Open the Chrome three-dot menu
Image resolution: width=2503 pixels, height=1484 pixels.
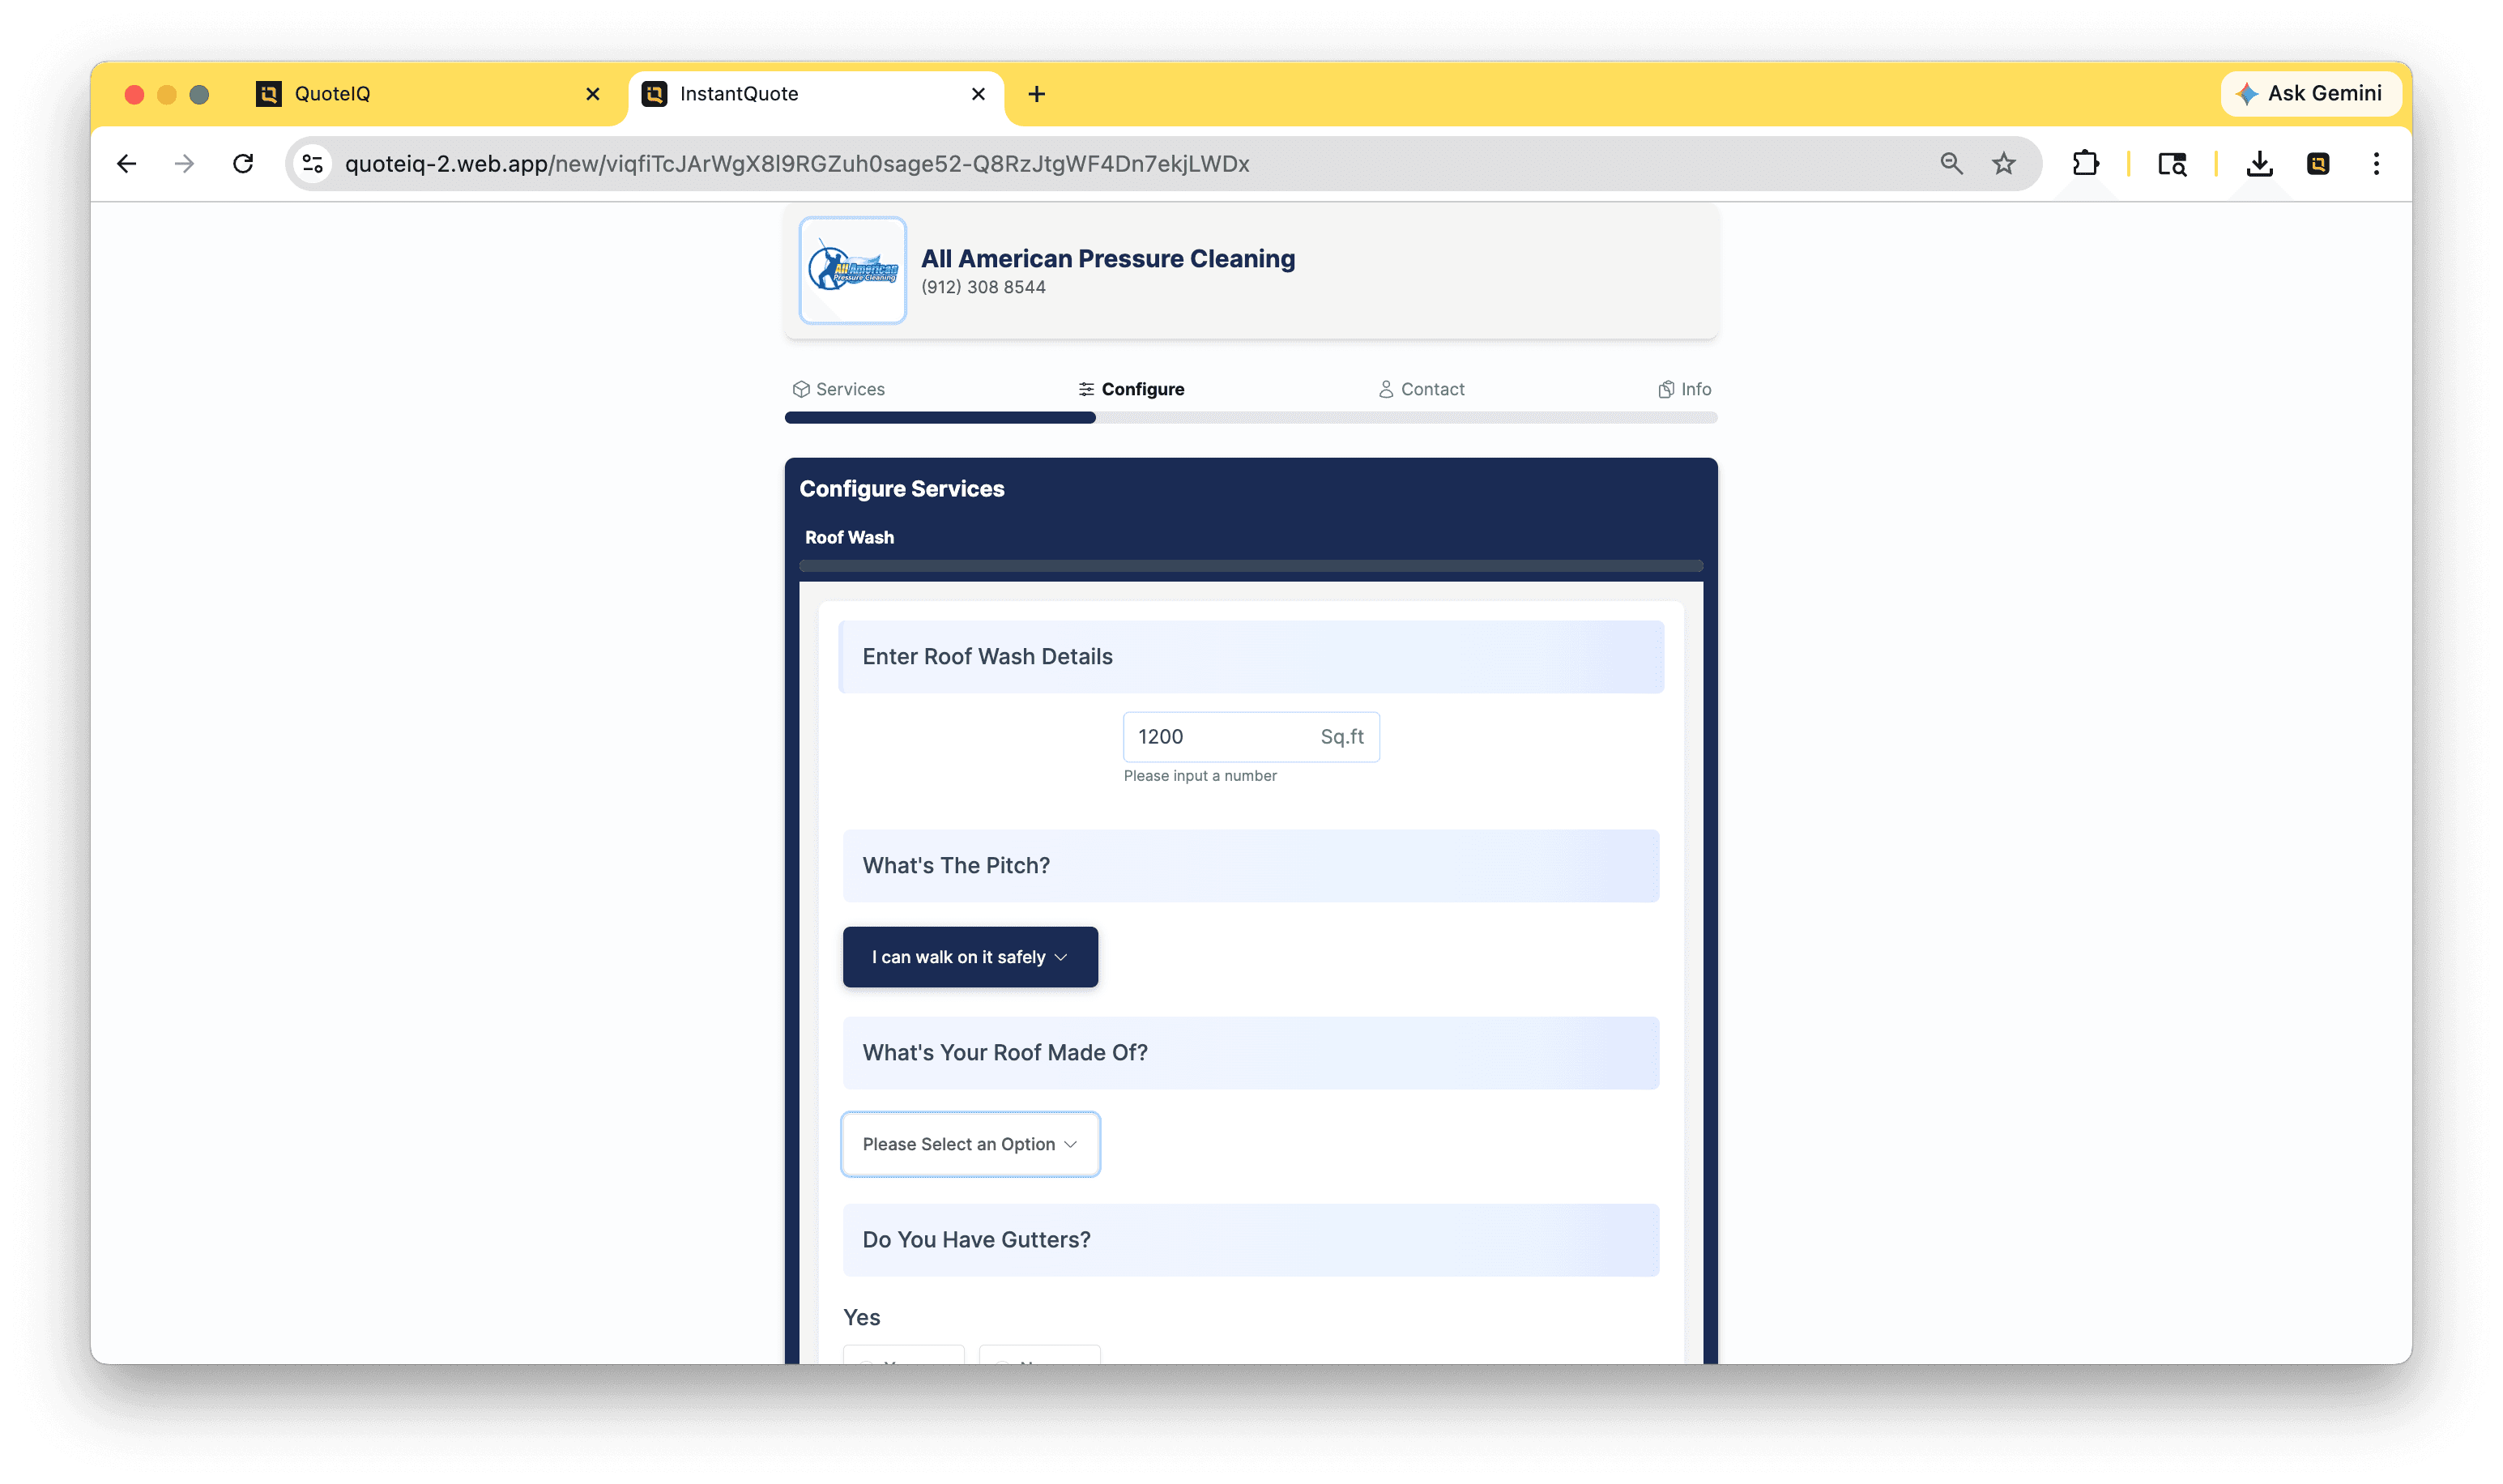point(2376,163)
